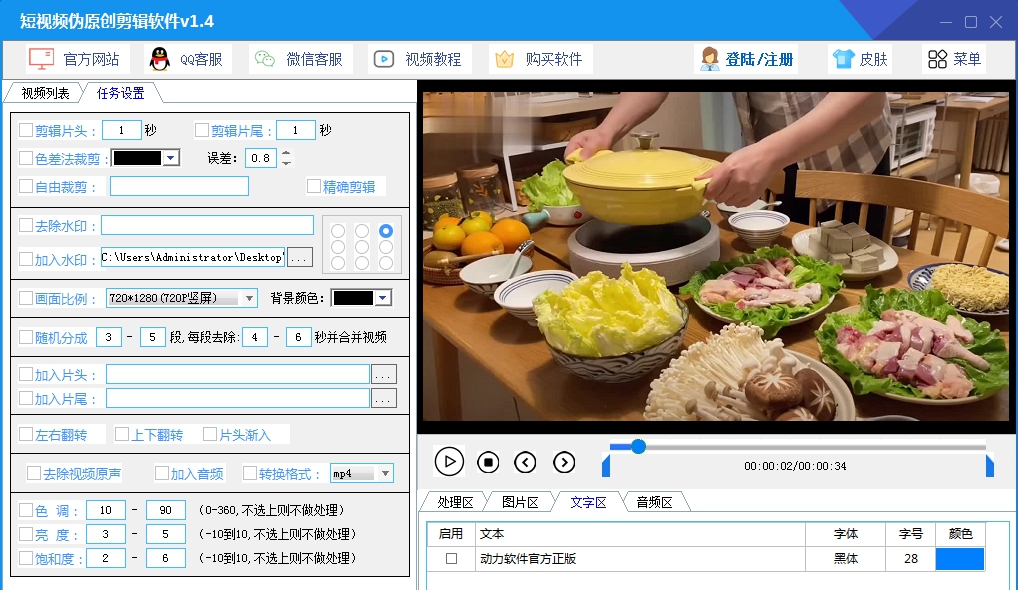Click the Play button under the video

tap(449, 461)
